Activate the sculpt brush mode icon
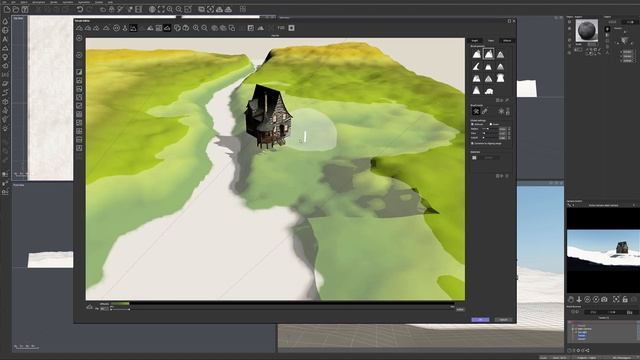 coord(476,111)
